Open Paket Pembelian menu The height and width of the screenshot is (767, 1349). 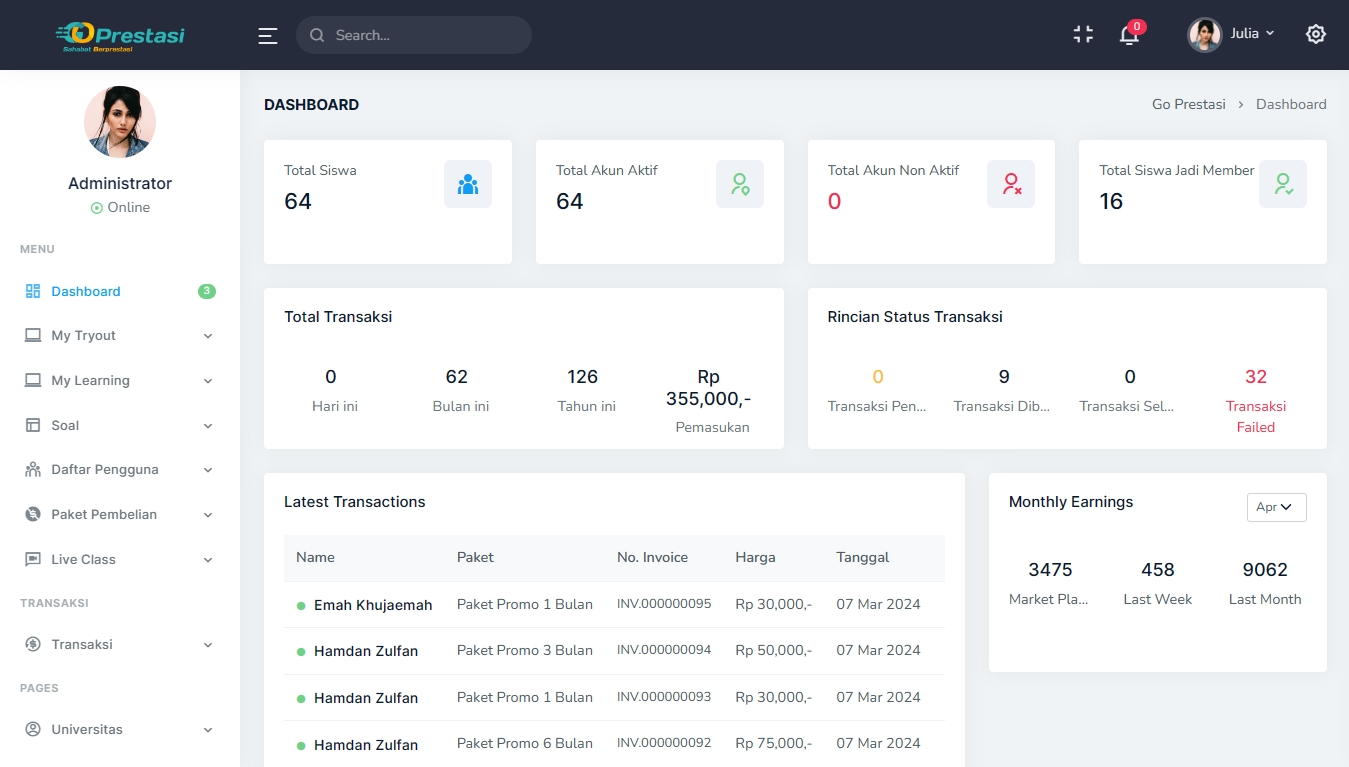click(120, 514)
